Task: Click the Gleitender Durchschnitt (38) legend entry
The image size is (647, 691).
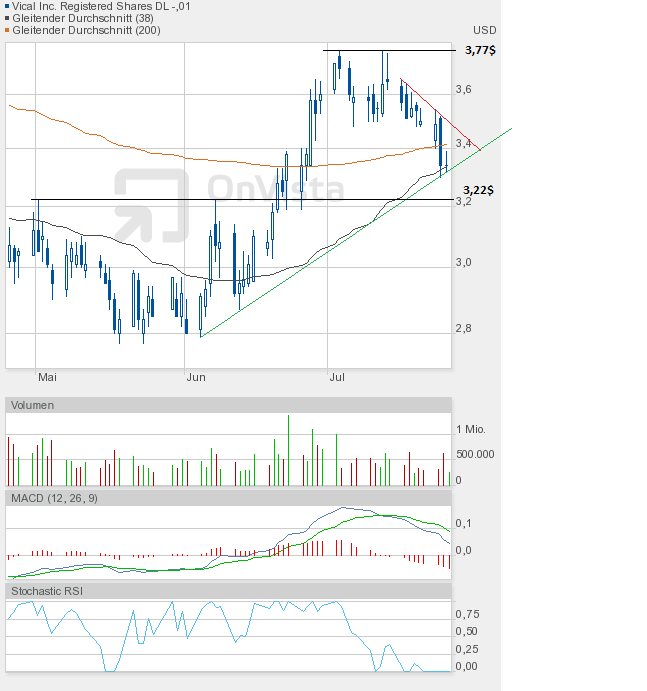Action: tap(83, 19)
